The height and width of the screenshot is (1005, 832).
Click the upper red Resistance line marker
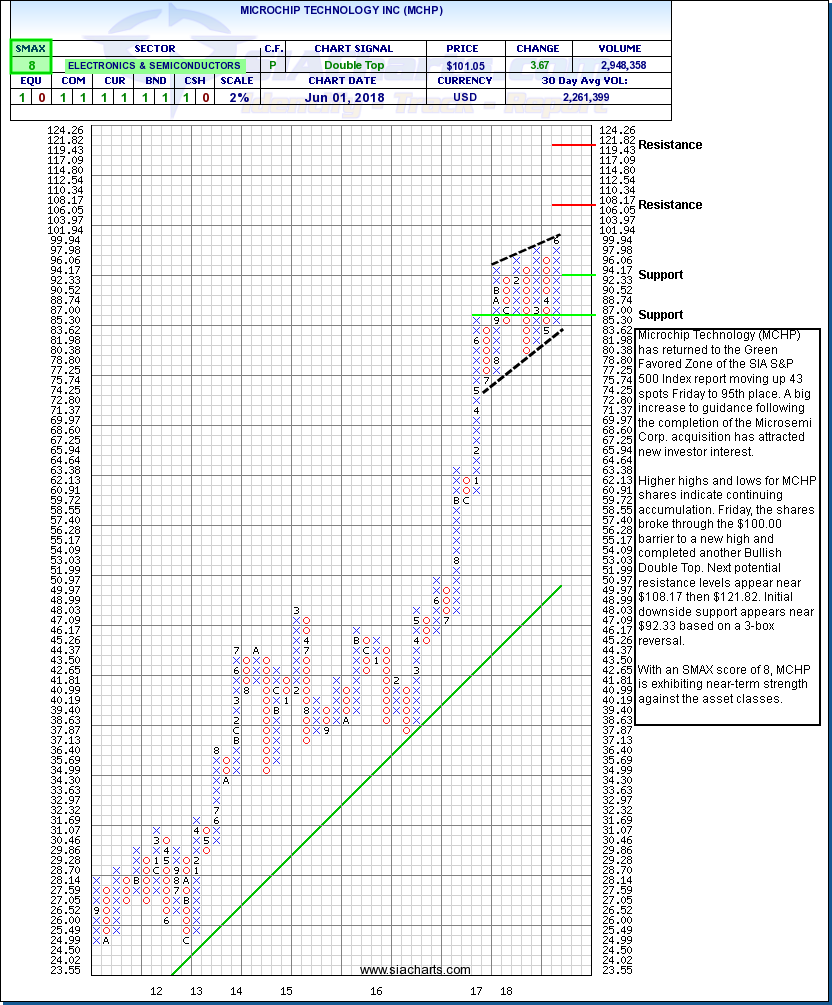[x=573, y=145]
